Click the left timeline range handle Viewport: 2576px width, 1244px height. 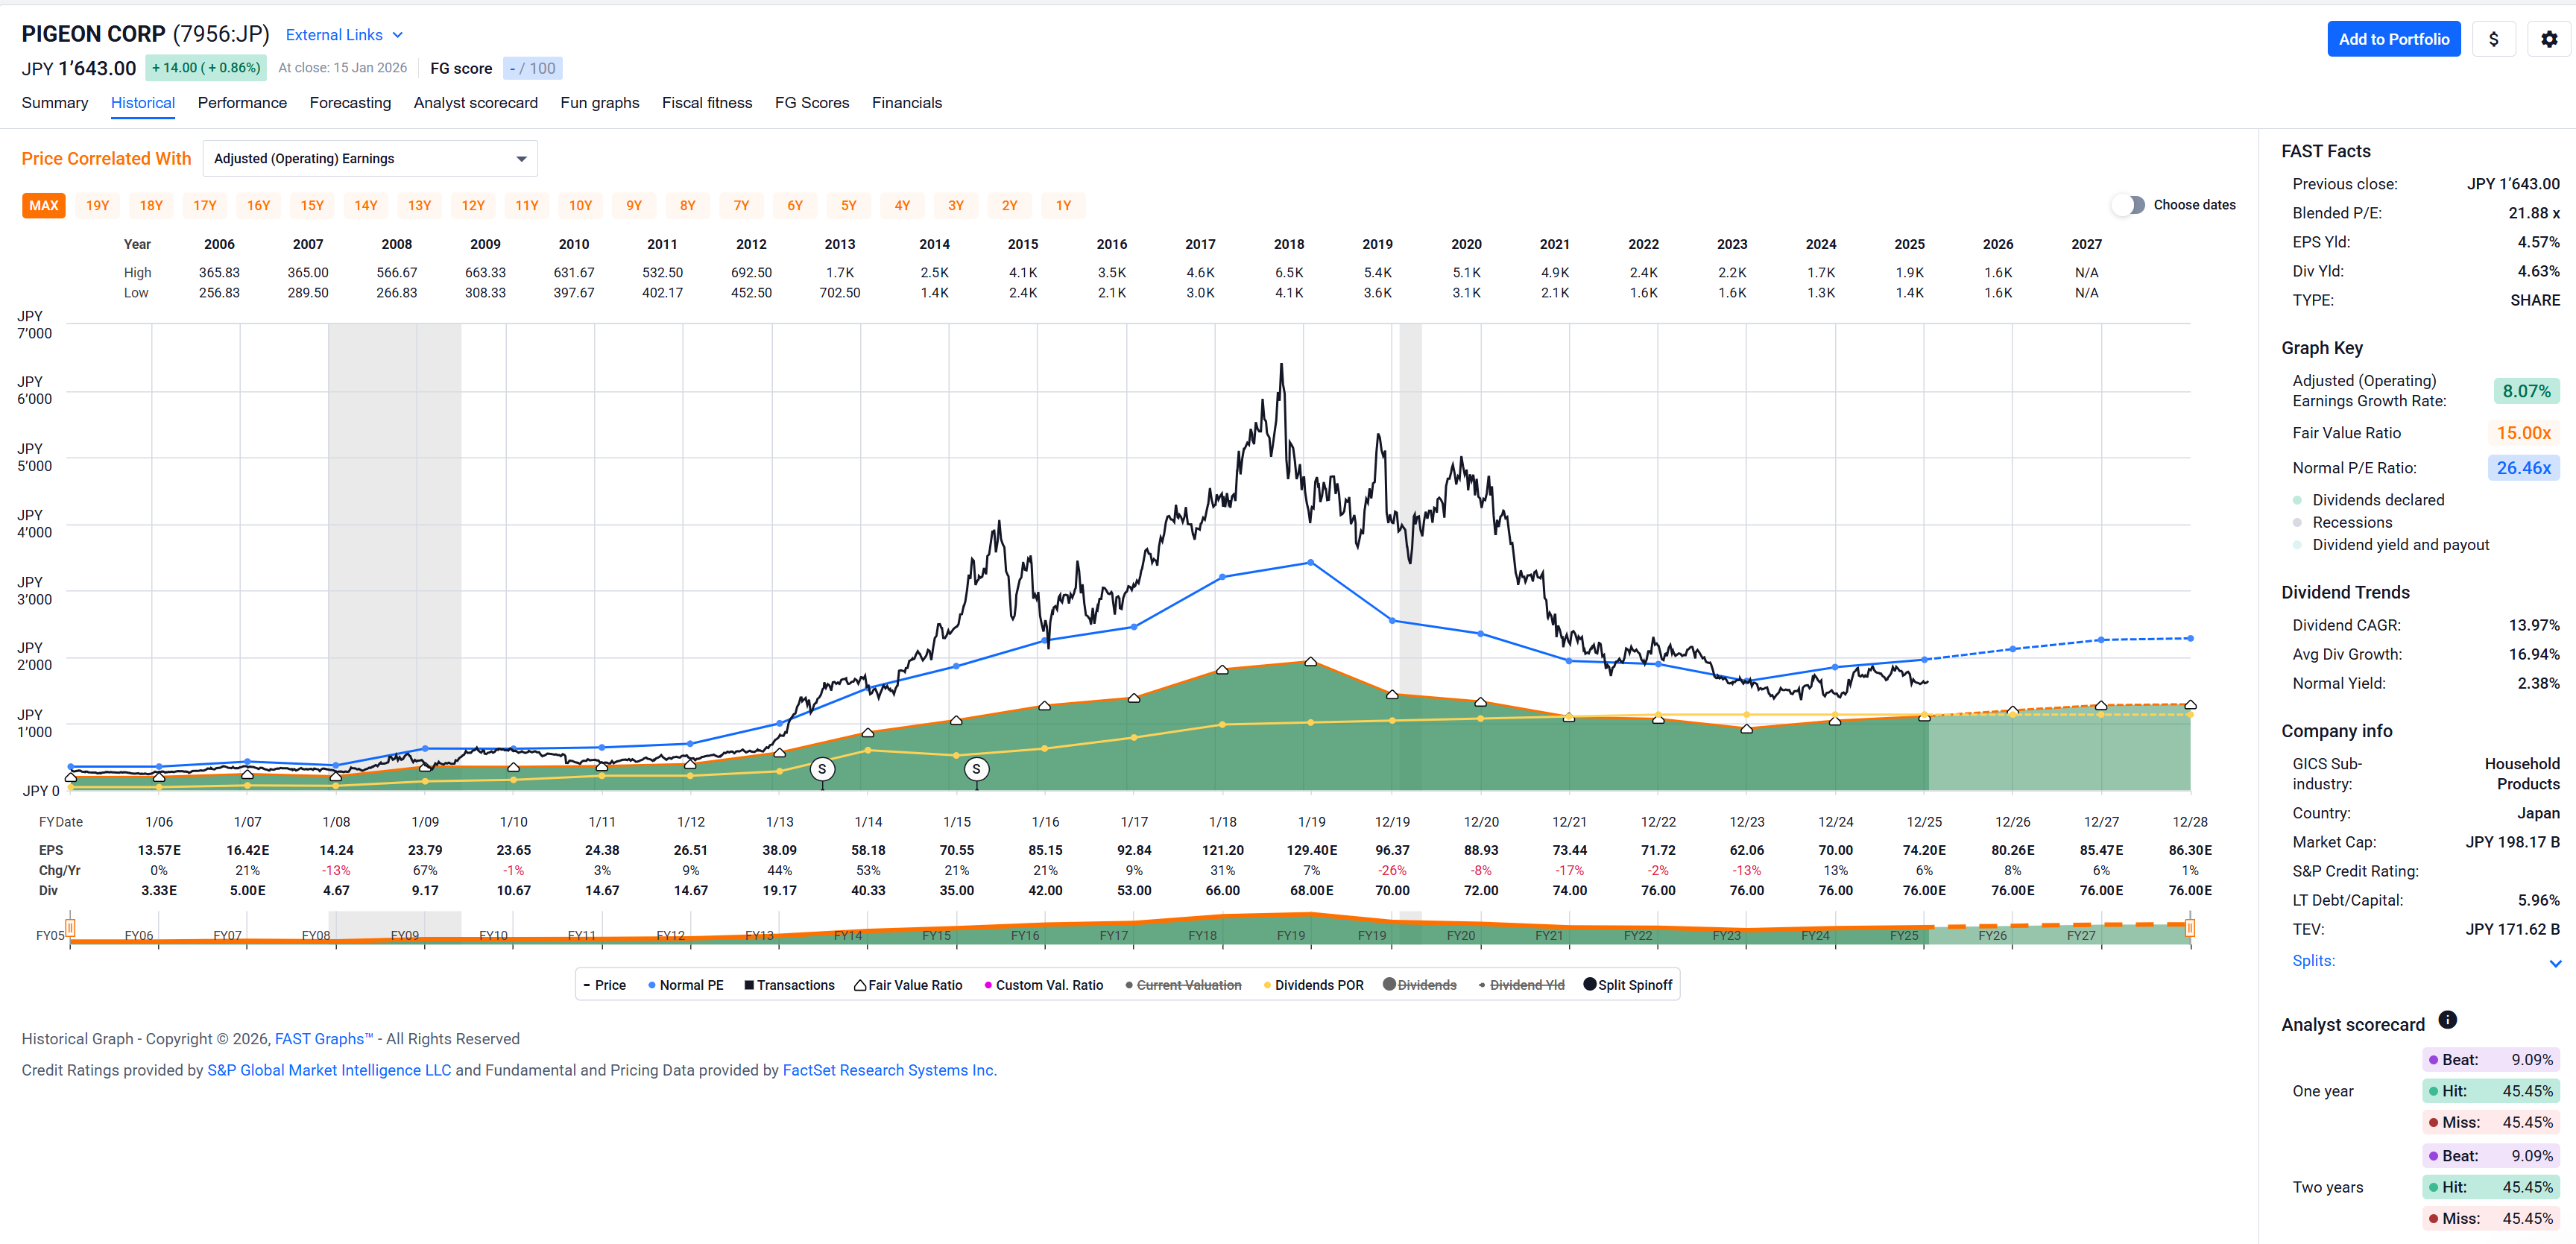click(70, 927)
